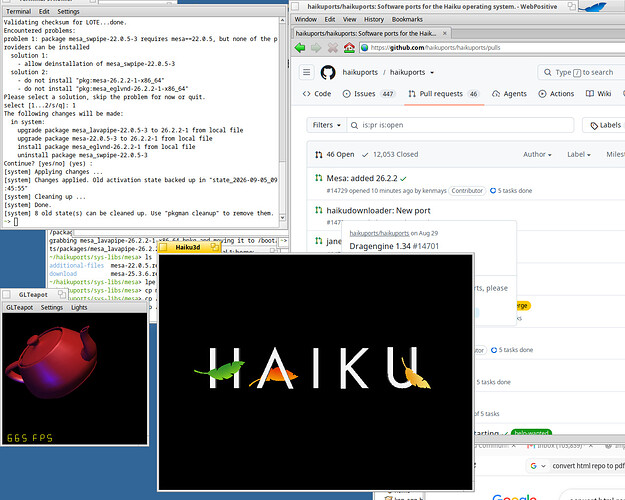
Task: Open WebPositive View menu
Action: click(349, 20)
